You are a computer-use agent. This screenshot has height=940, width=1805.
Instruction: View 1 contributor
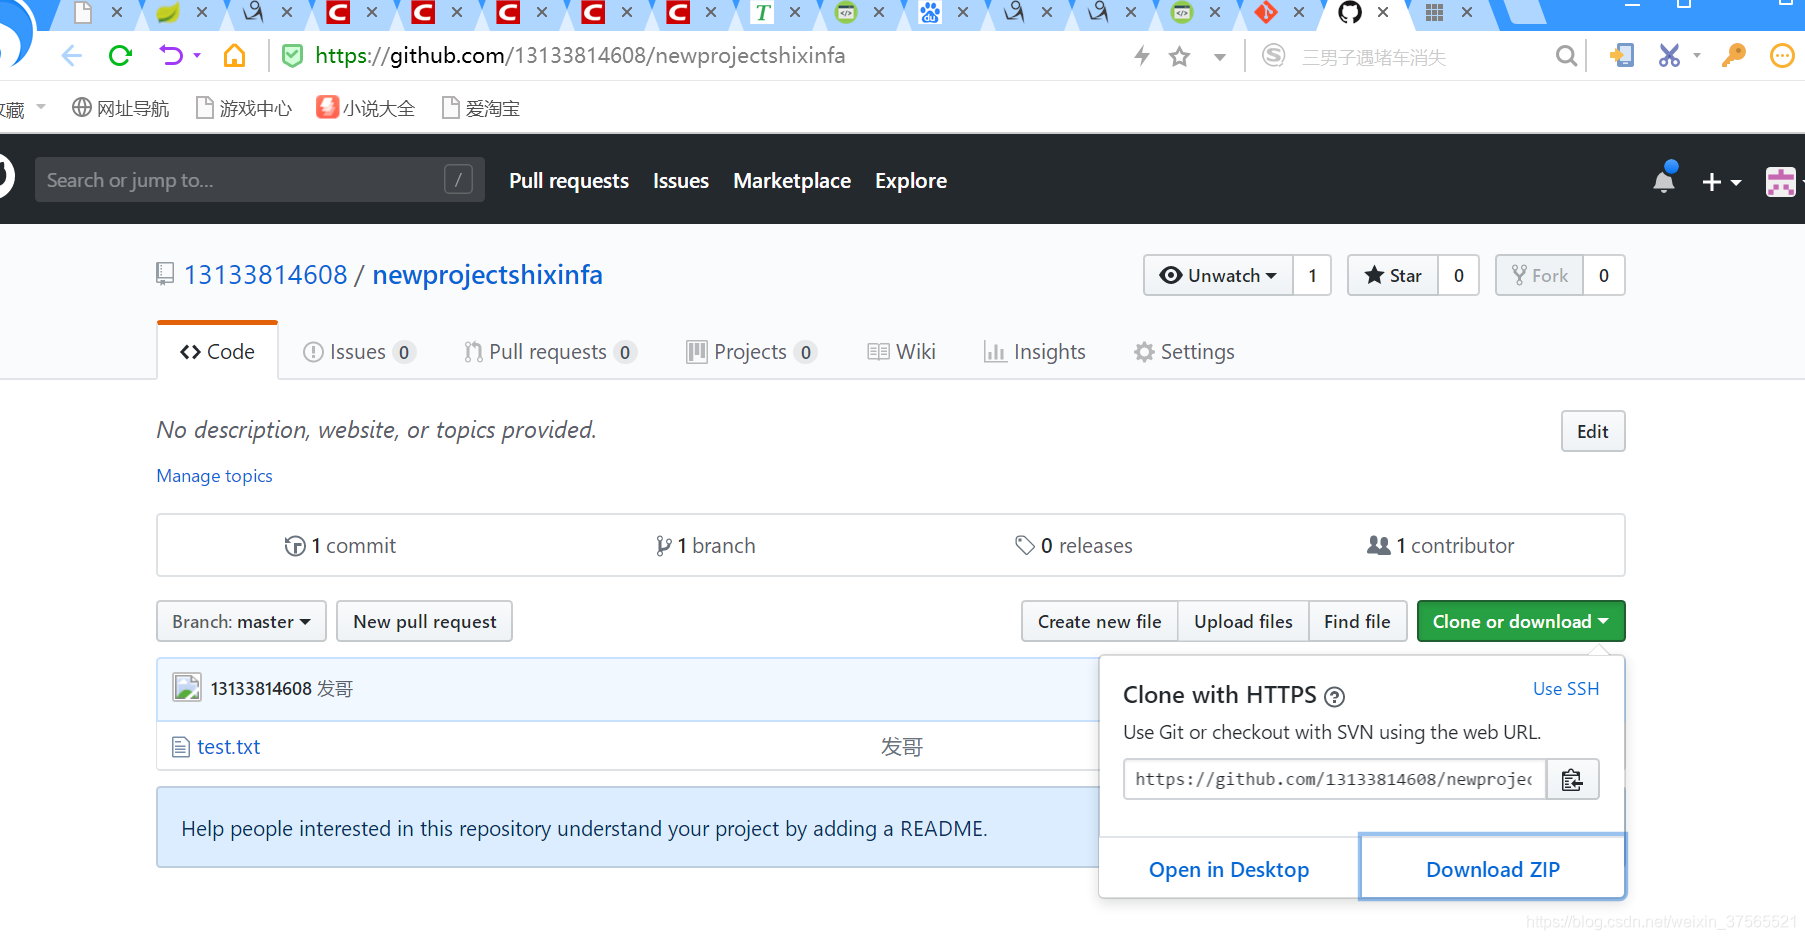pos(1441,546)
